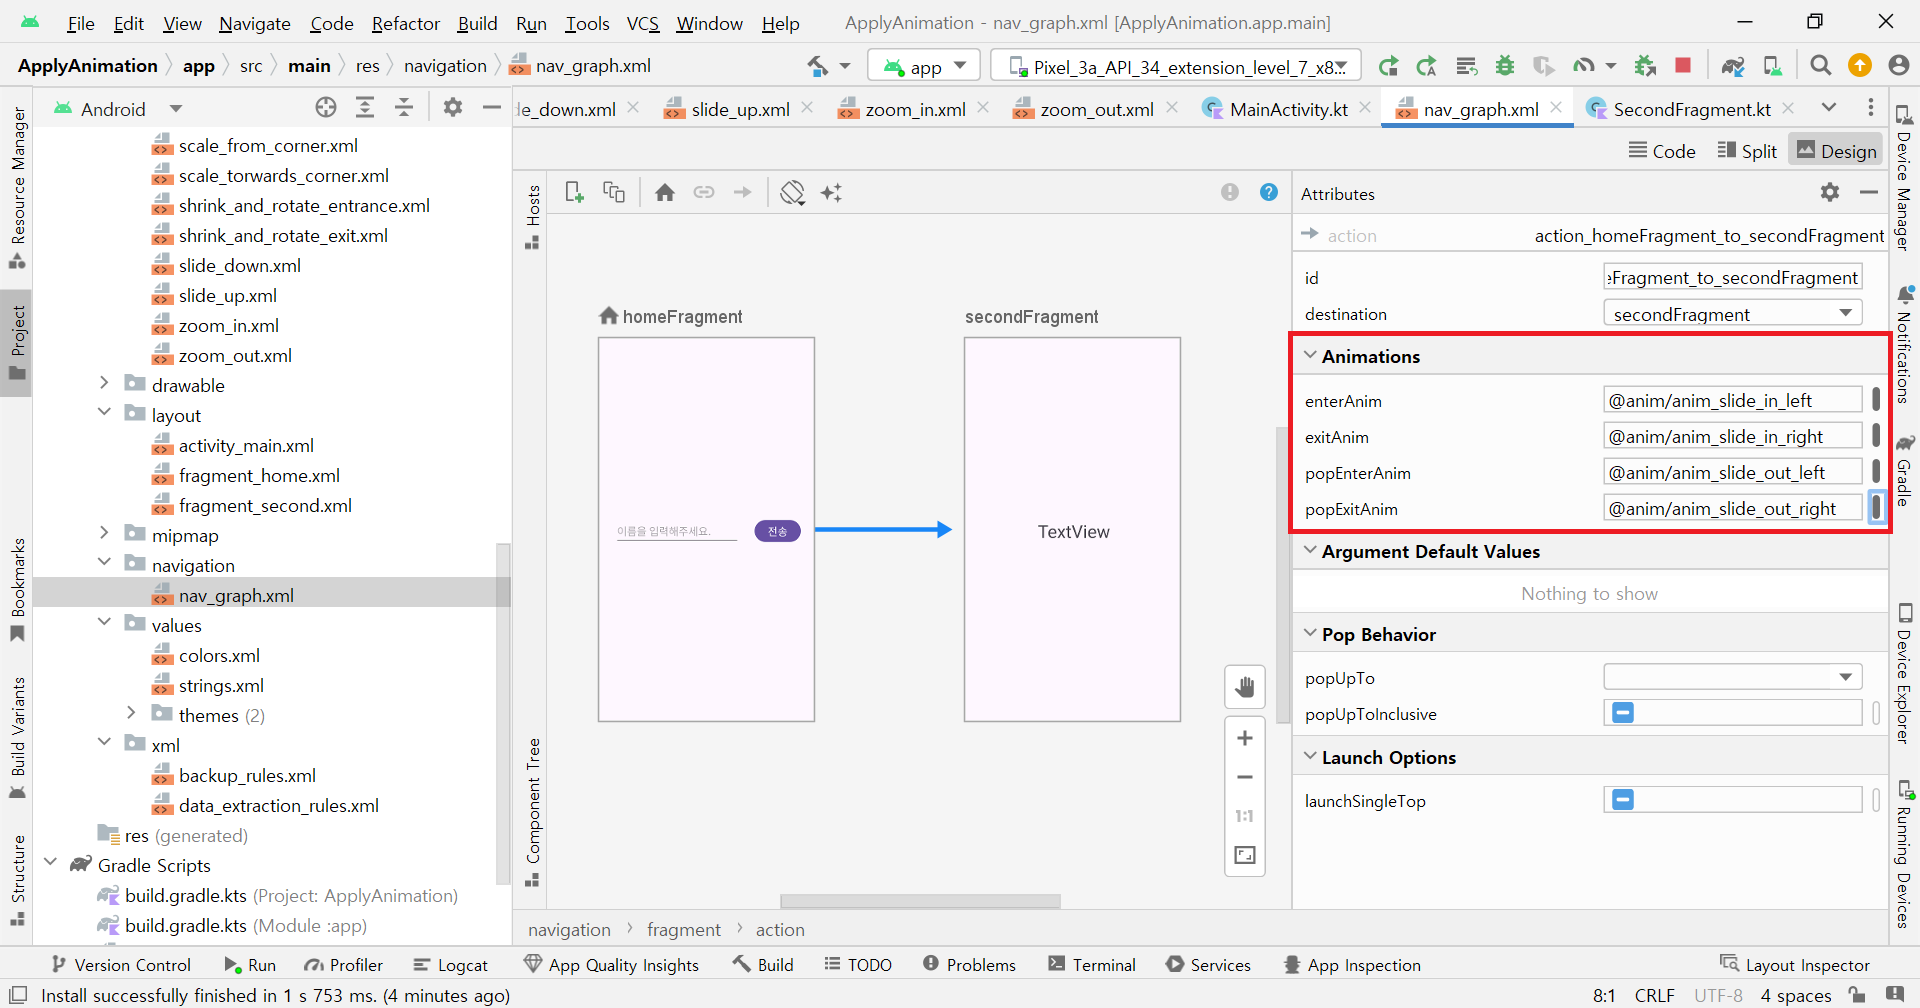Toggle popUpToInclusive checkbox
Viewport: 1920px width, 1008px height.
[1623, 713]
